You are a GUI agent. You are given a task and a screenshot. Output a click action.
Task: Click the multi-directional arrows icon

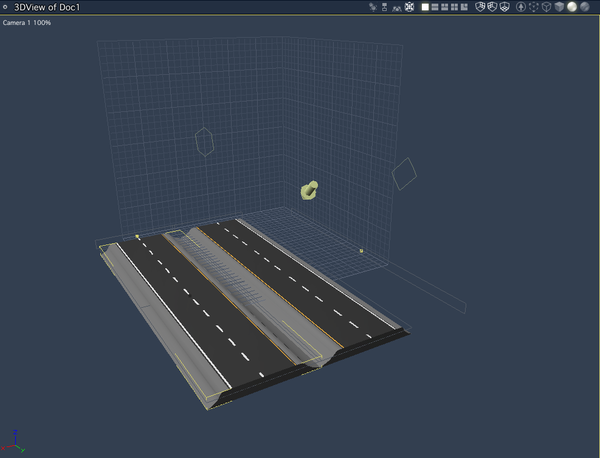point(409,7)
